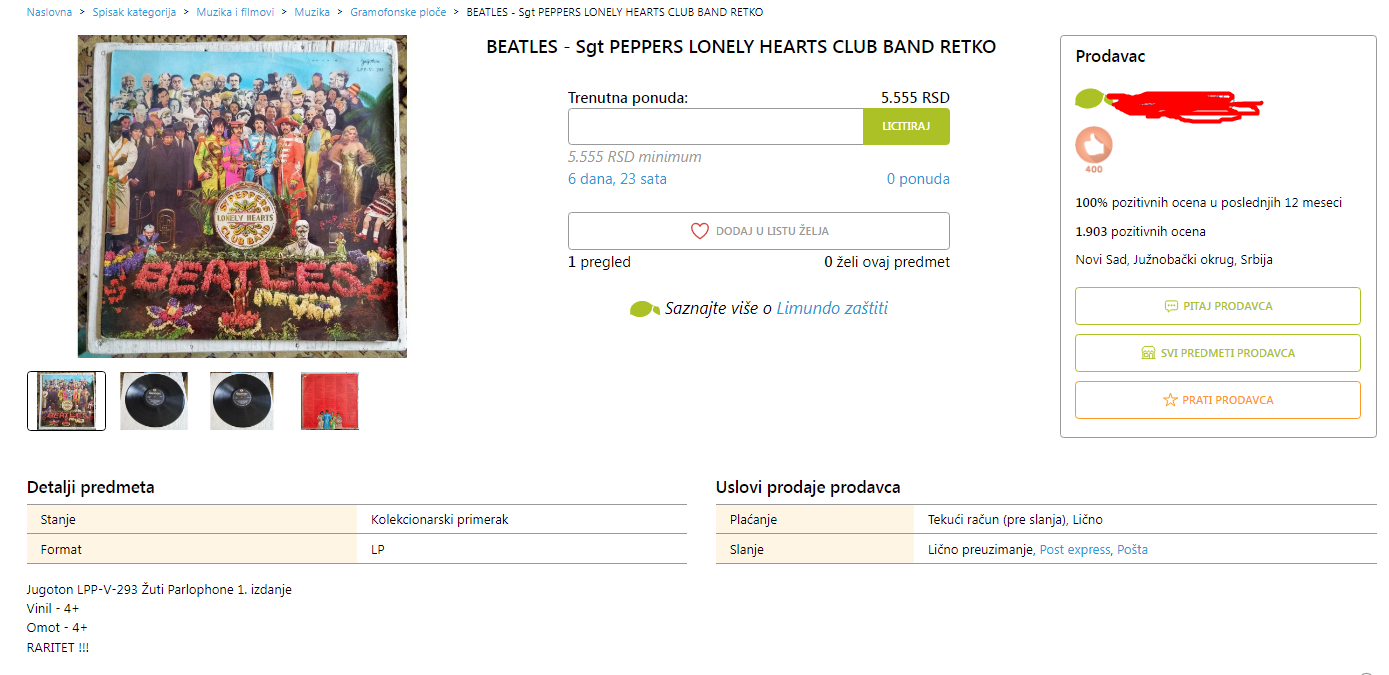Click the store icon in Svi predmeti prodavca
The height and width of the screenshot is (675, 1389).
1148,353
